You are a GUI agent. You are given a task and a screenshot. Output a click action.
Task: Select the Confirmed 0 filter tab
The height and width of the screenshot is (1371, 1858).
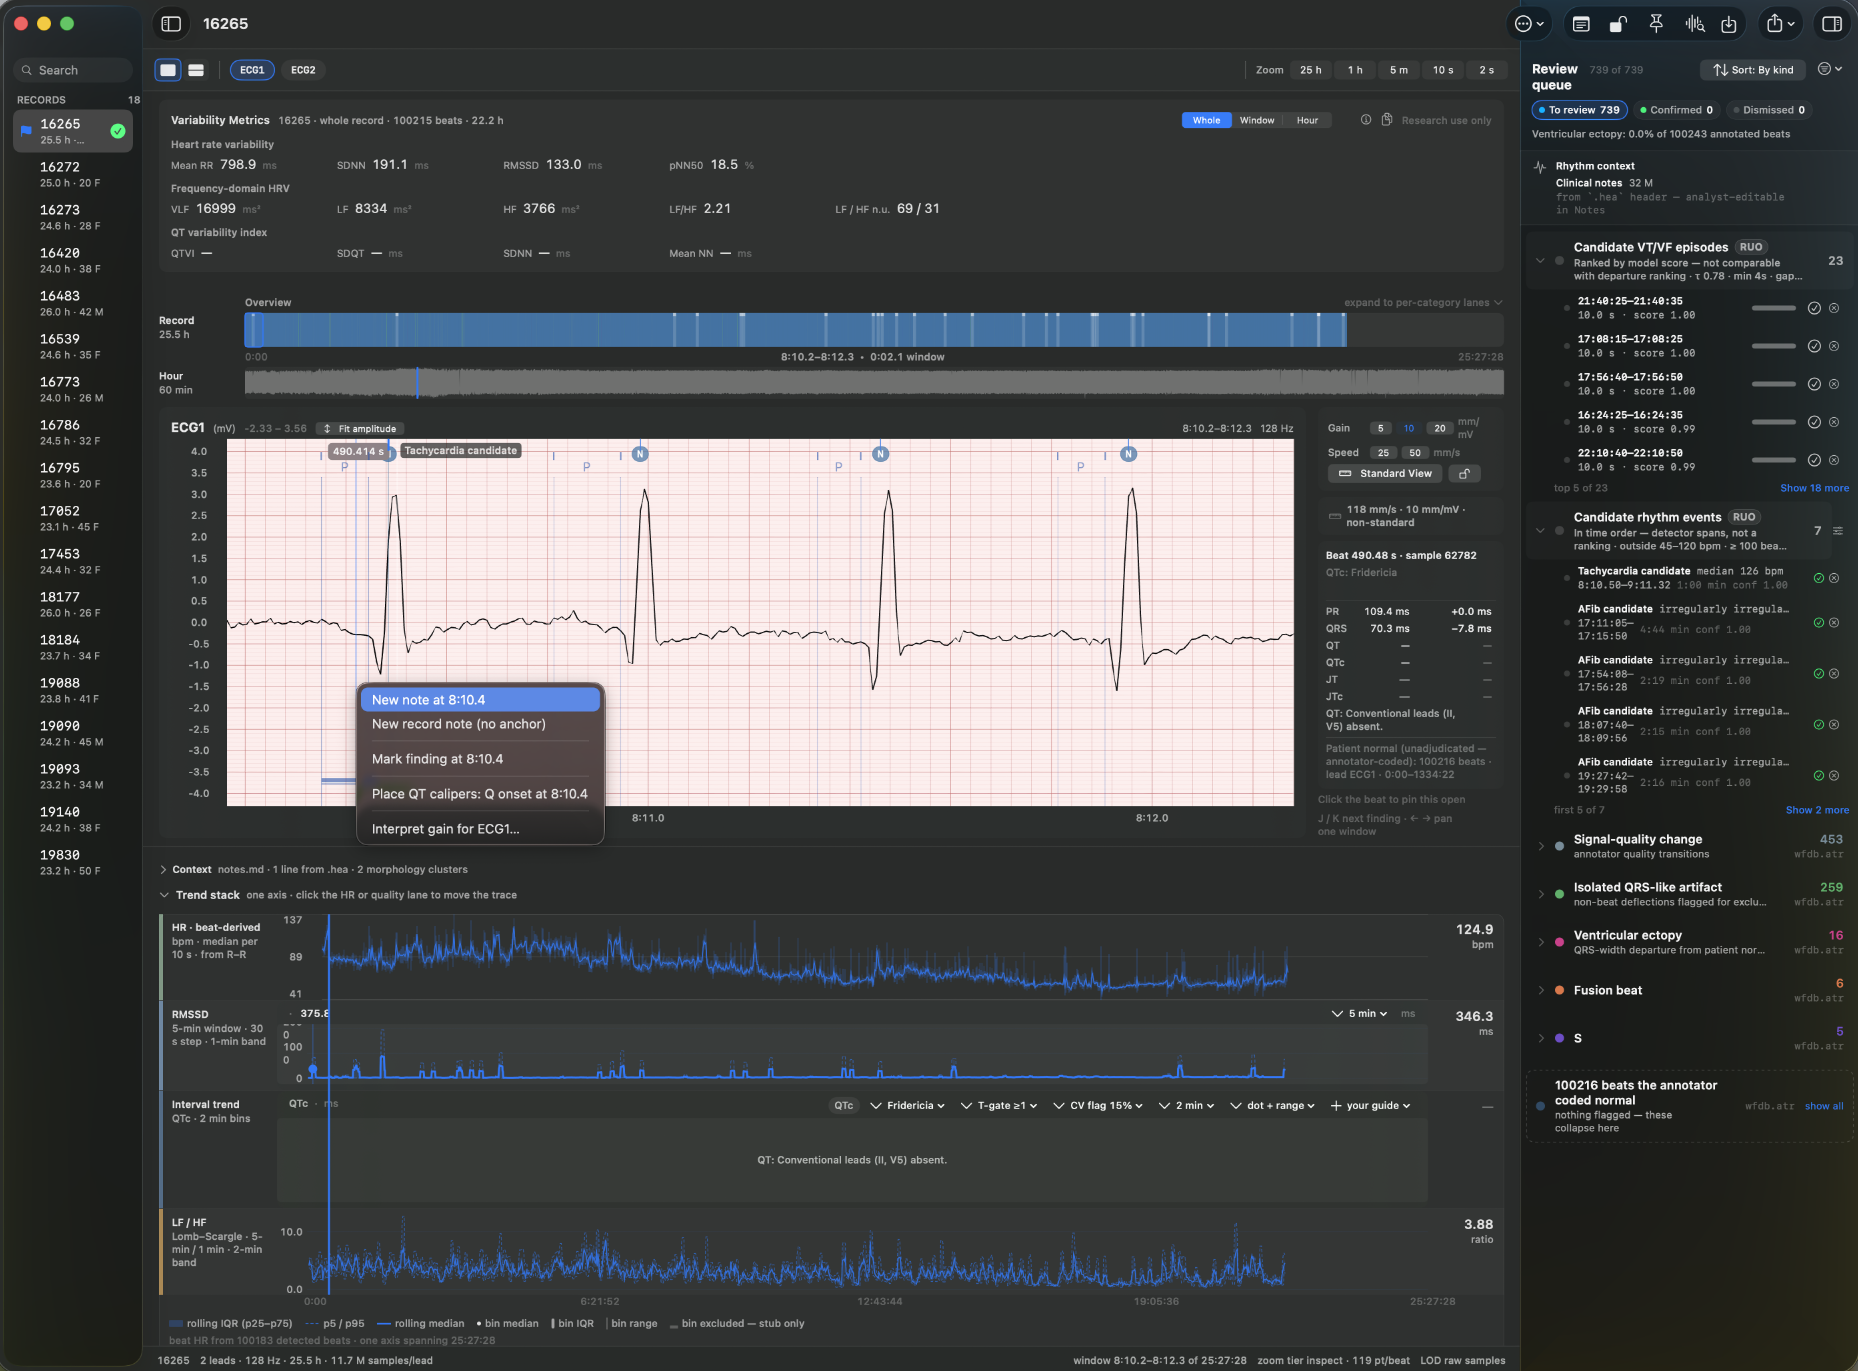coord(1676,110)
